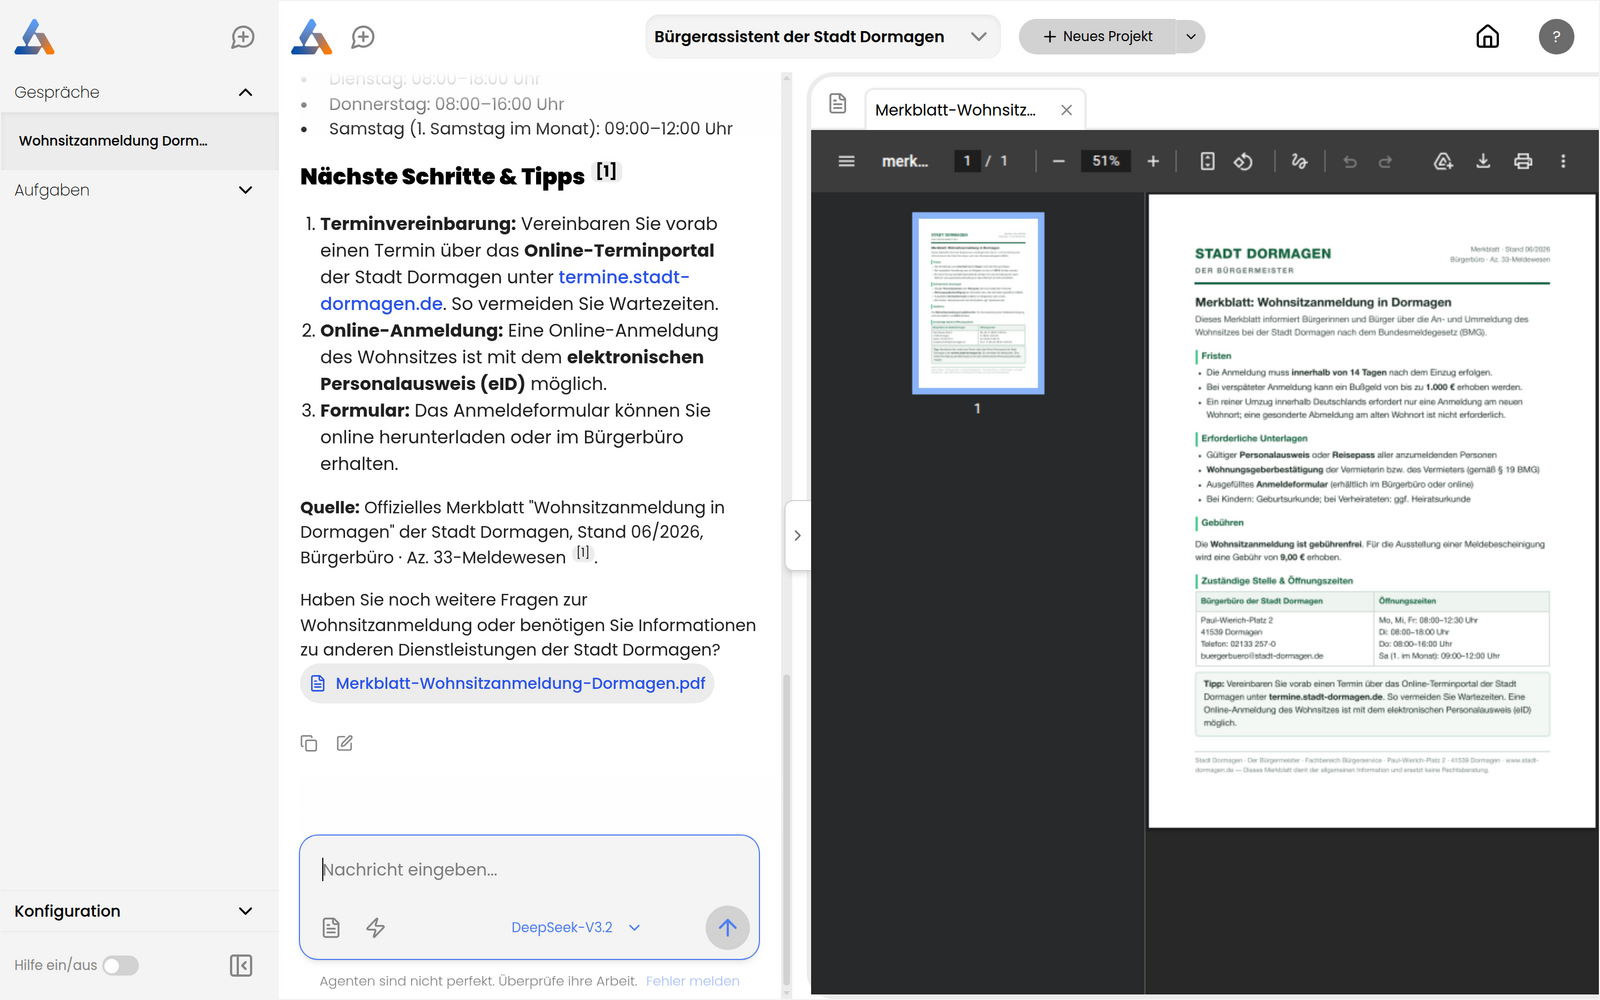
Task: Copy the assistant's response
Action: tap(309, 743)
